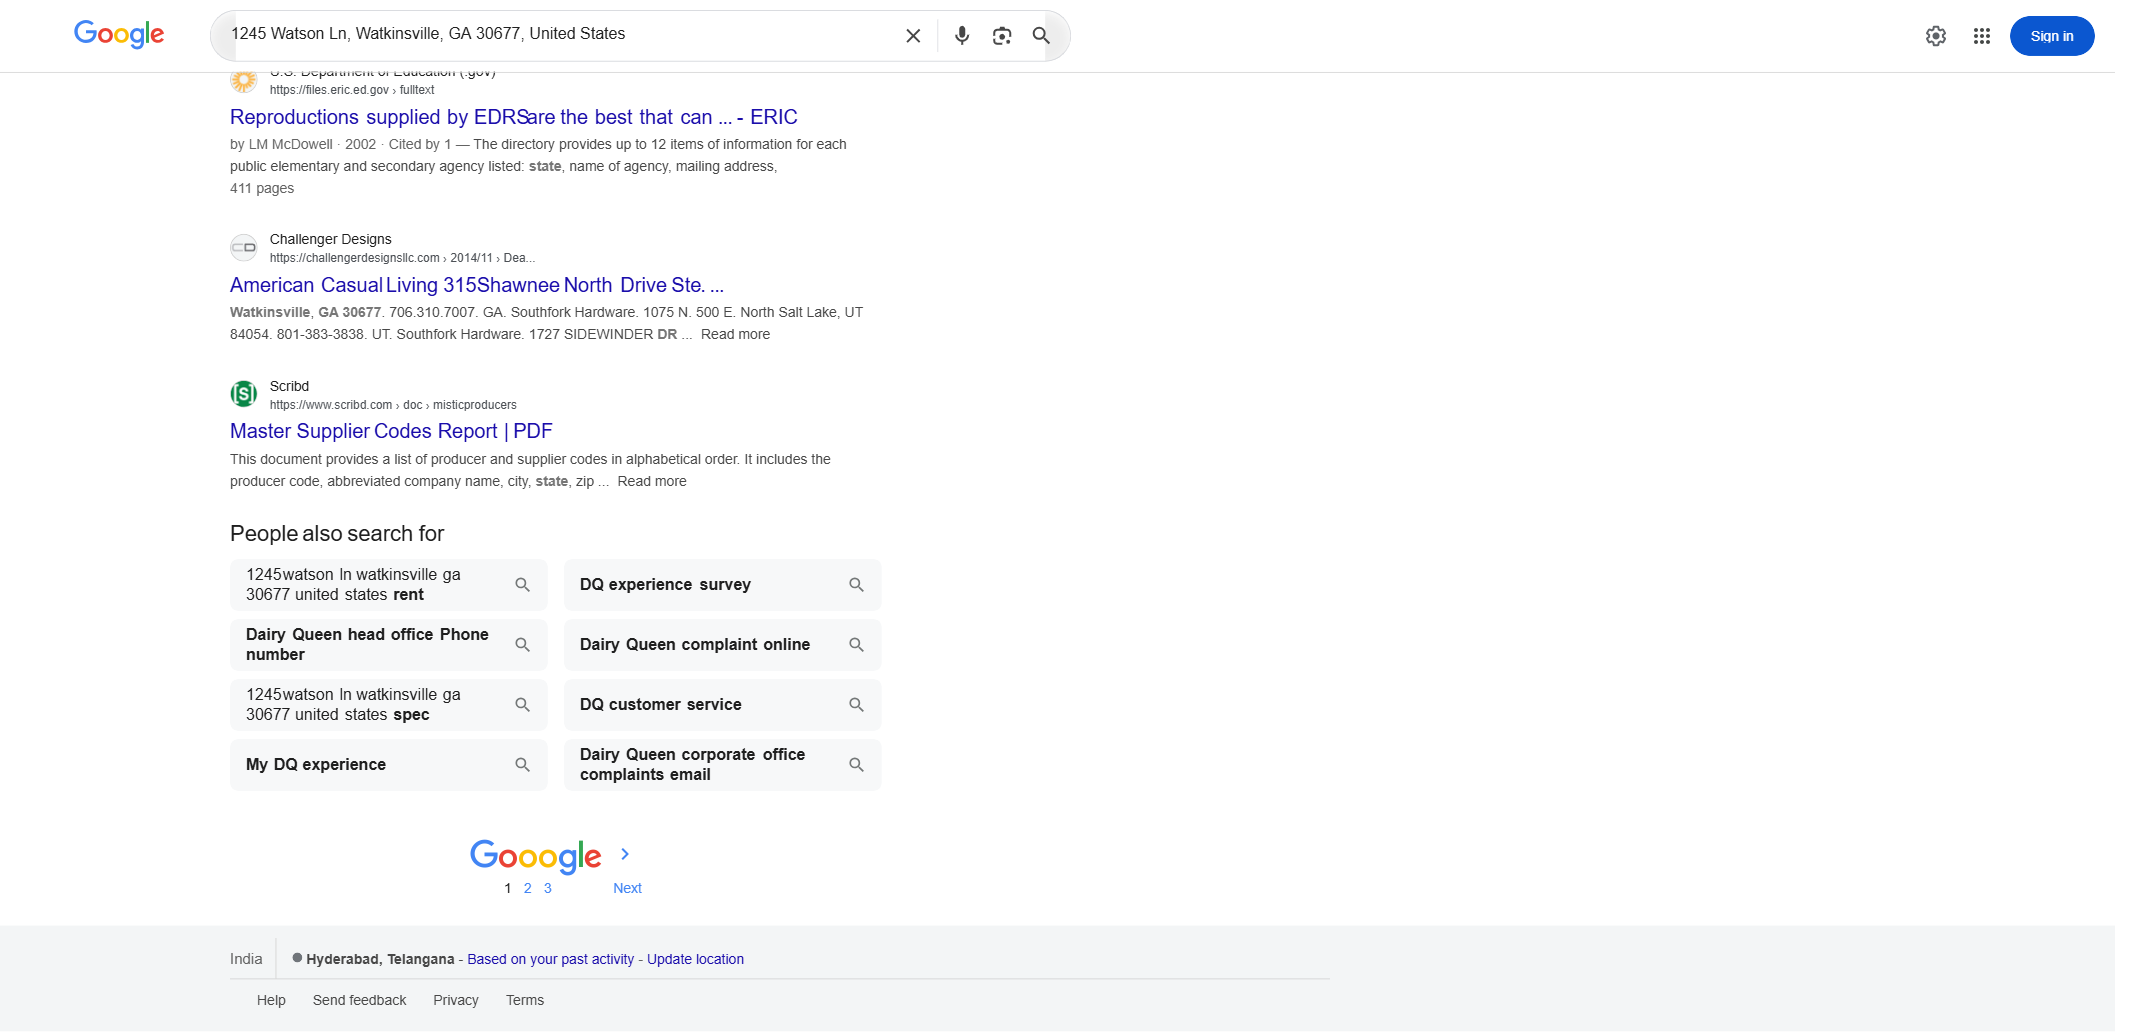Click the Next page link
2134x1032 pixels.
point(627,888)
